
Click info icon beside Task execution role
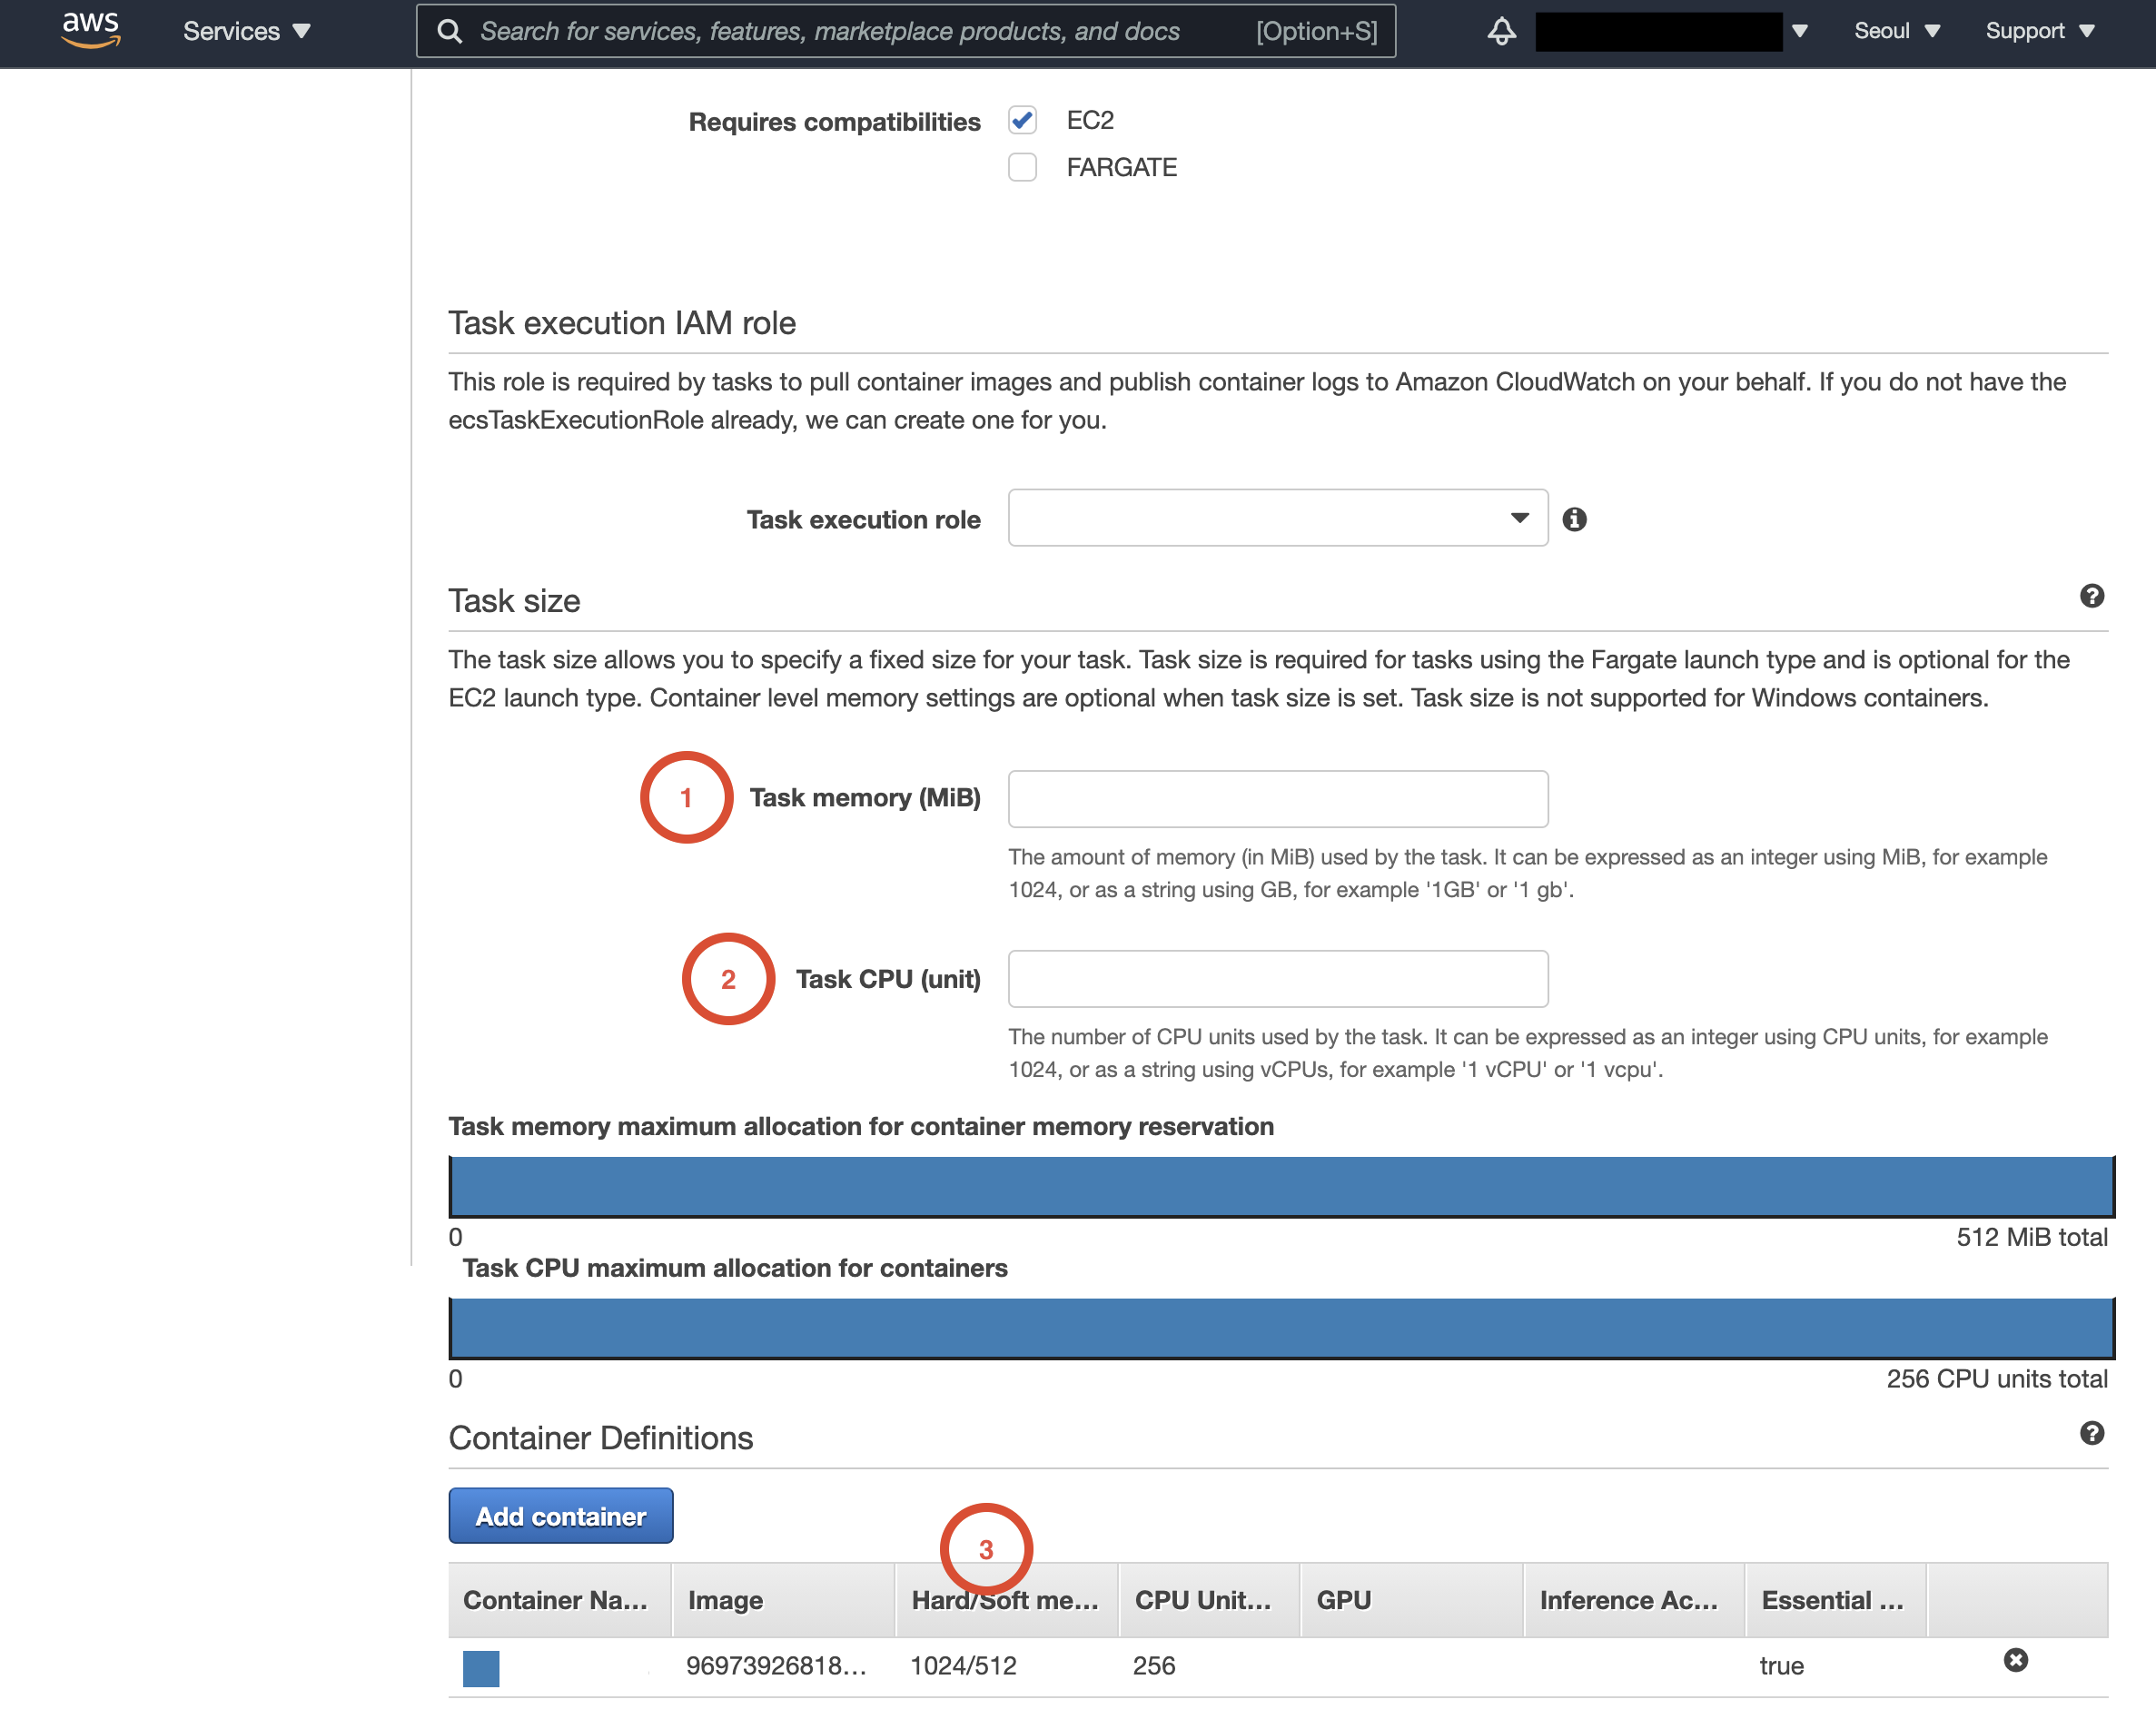click(x=1574, y=519)
